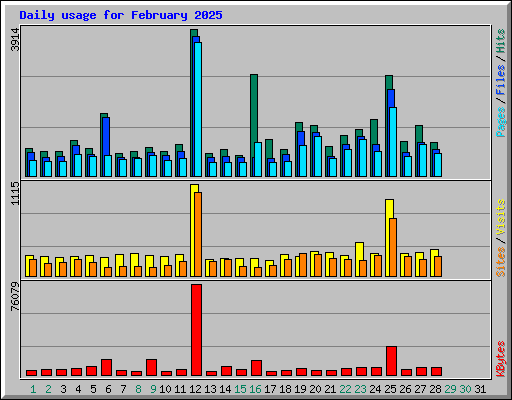This screenshot has height=400, width=512.
Task: Click day 3 on the date axis
Action: click(x=63, y=389)
